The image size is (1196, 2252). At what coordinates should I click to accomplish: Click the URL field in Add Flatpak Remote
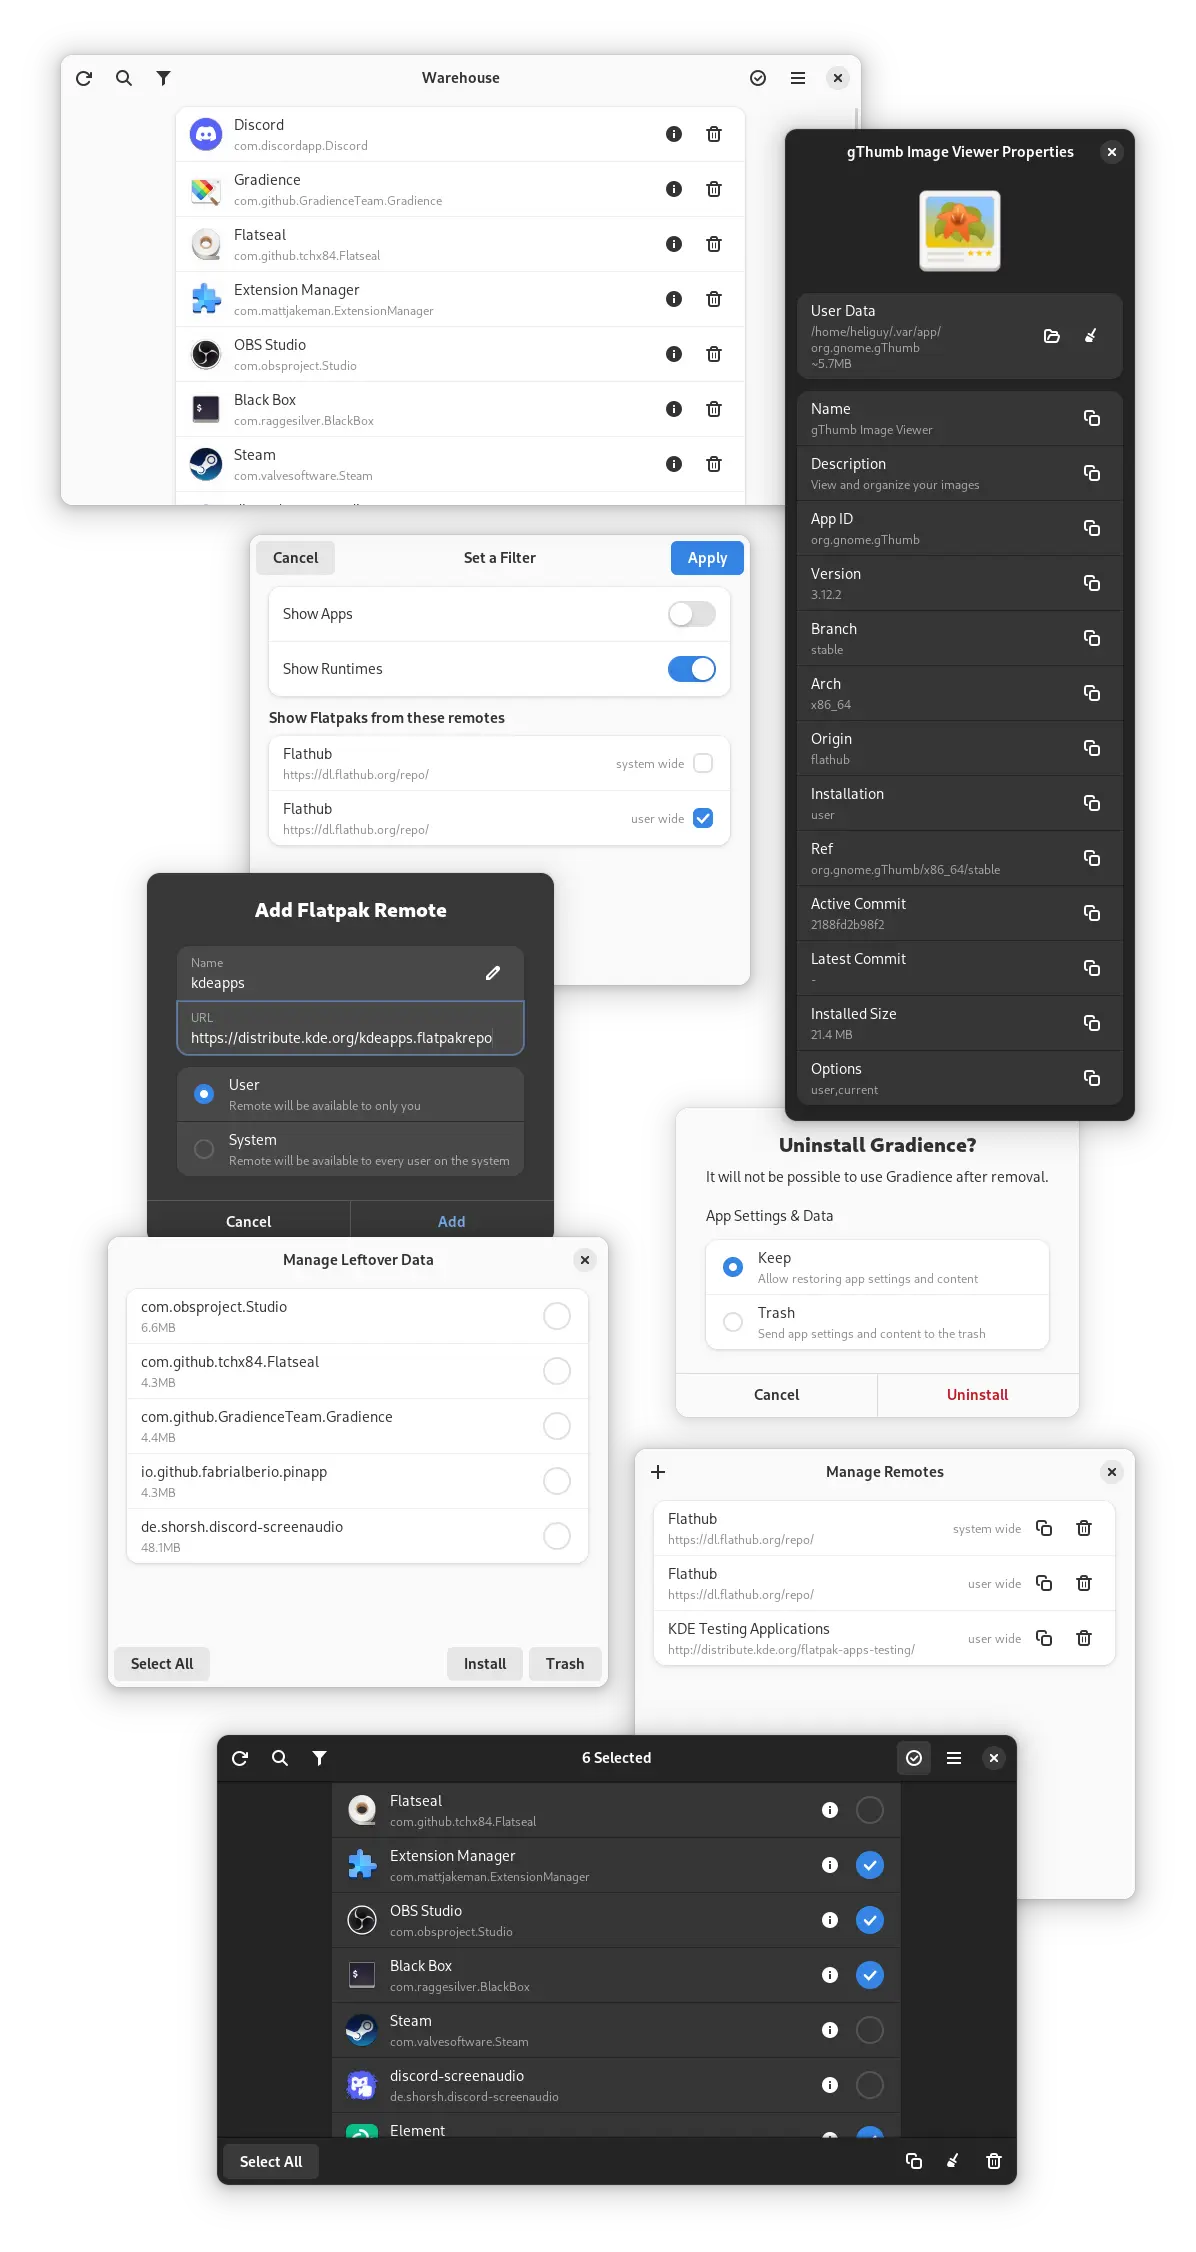(x=351, y=1028)
